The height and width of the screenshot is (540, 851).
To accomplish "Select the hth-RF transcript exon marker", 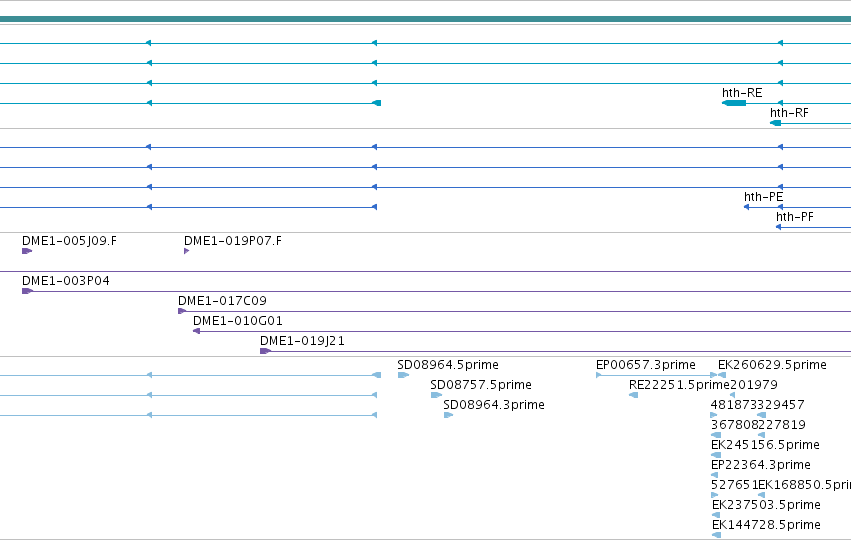I will [776, 123].
